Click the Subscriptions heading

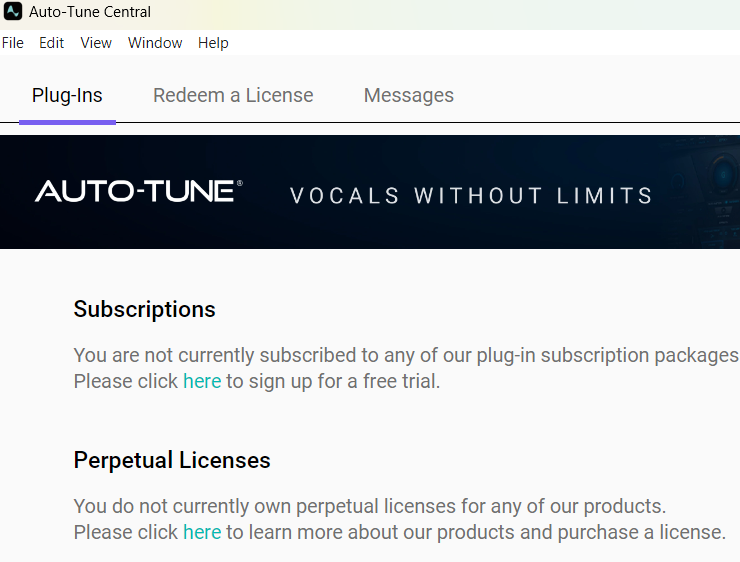[x=144, y=309]
